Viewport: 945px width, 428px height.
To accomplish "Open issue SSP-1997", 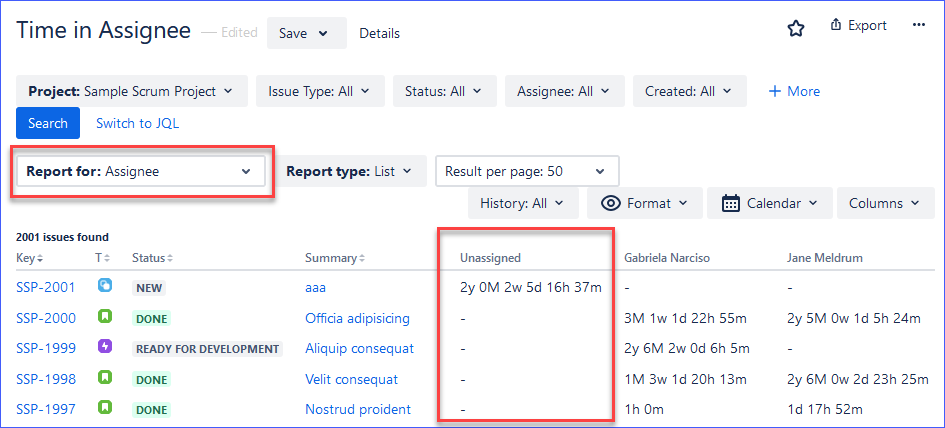I will pos(46,409).
